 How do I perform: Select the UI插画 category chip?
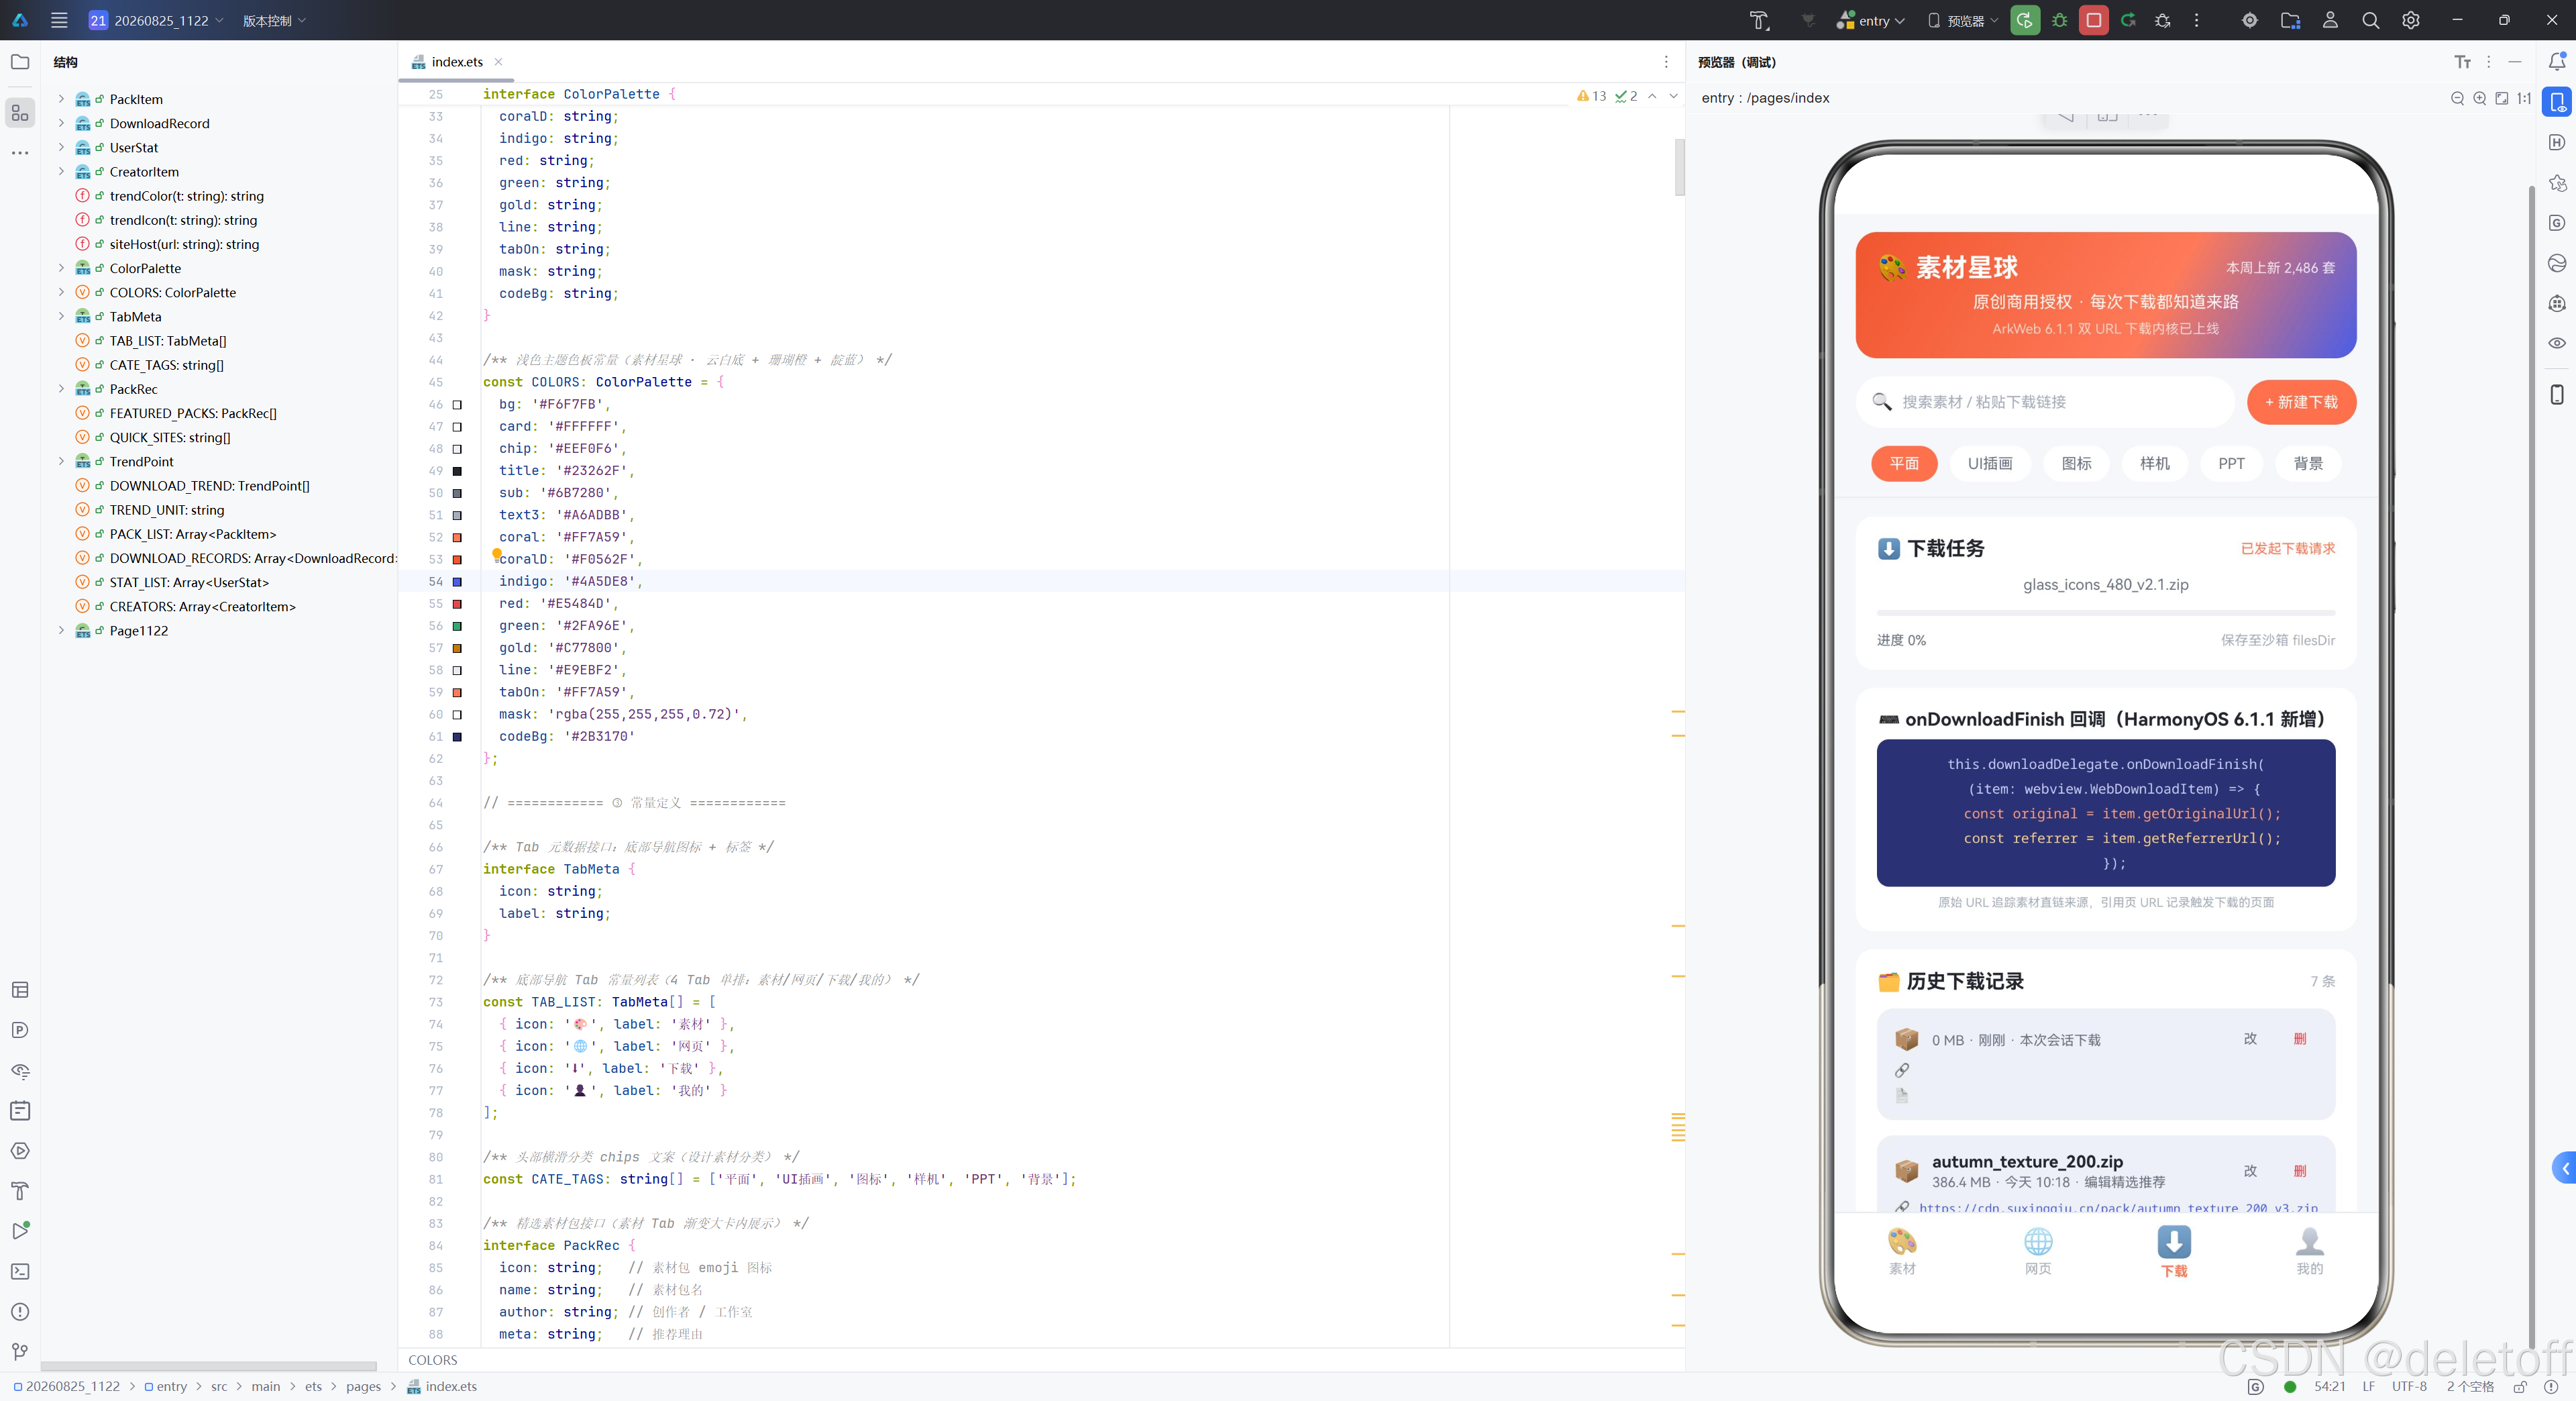1990,463
